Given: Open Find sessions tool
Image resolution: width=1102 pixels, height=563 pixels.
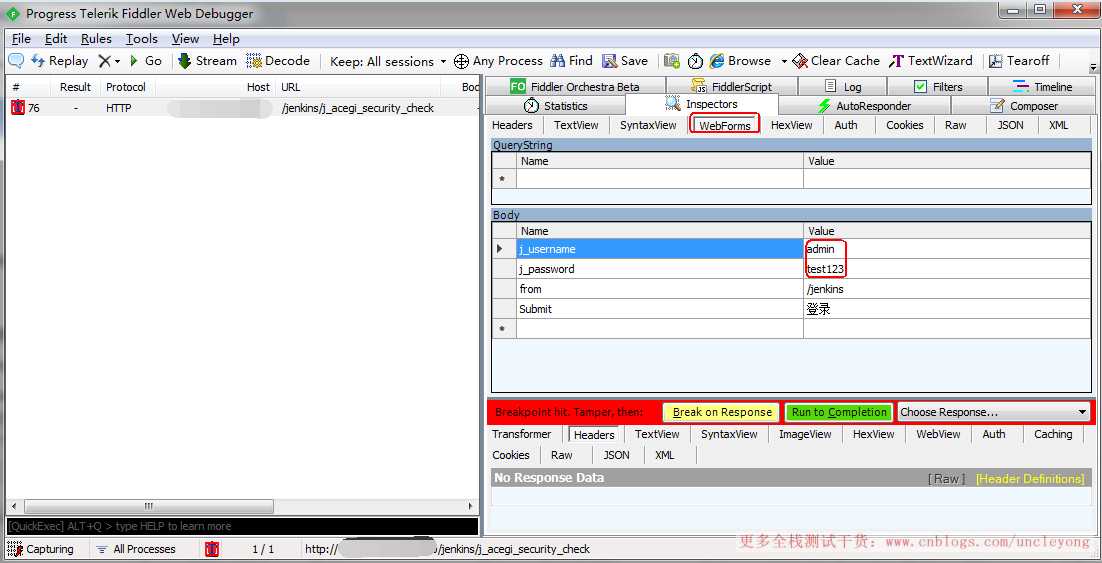Looking at the screenshot, I should (571, 61).
